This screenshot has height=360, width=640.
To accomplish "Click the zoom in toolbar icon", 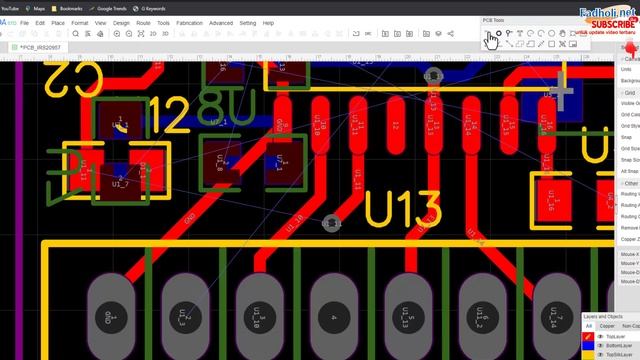I will point(117,34).
